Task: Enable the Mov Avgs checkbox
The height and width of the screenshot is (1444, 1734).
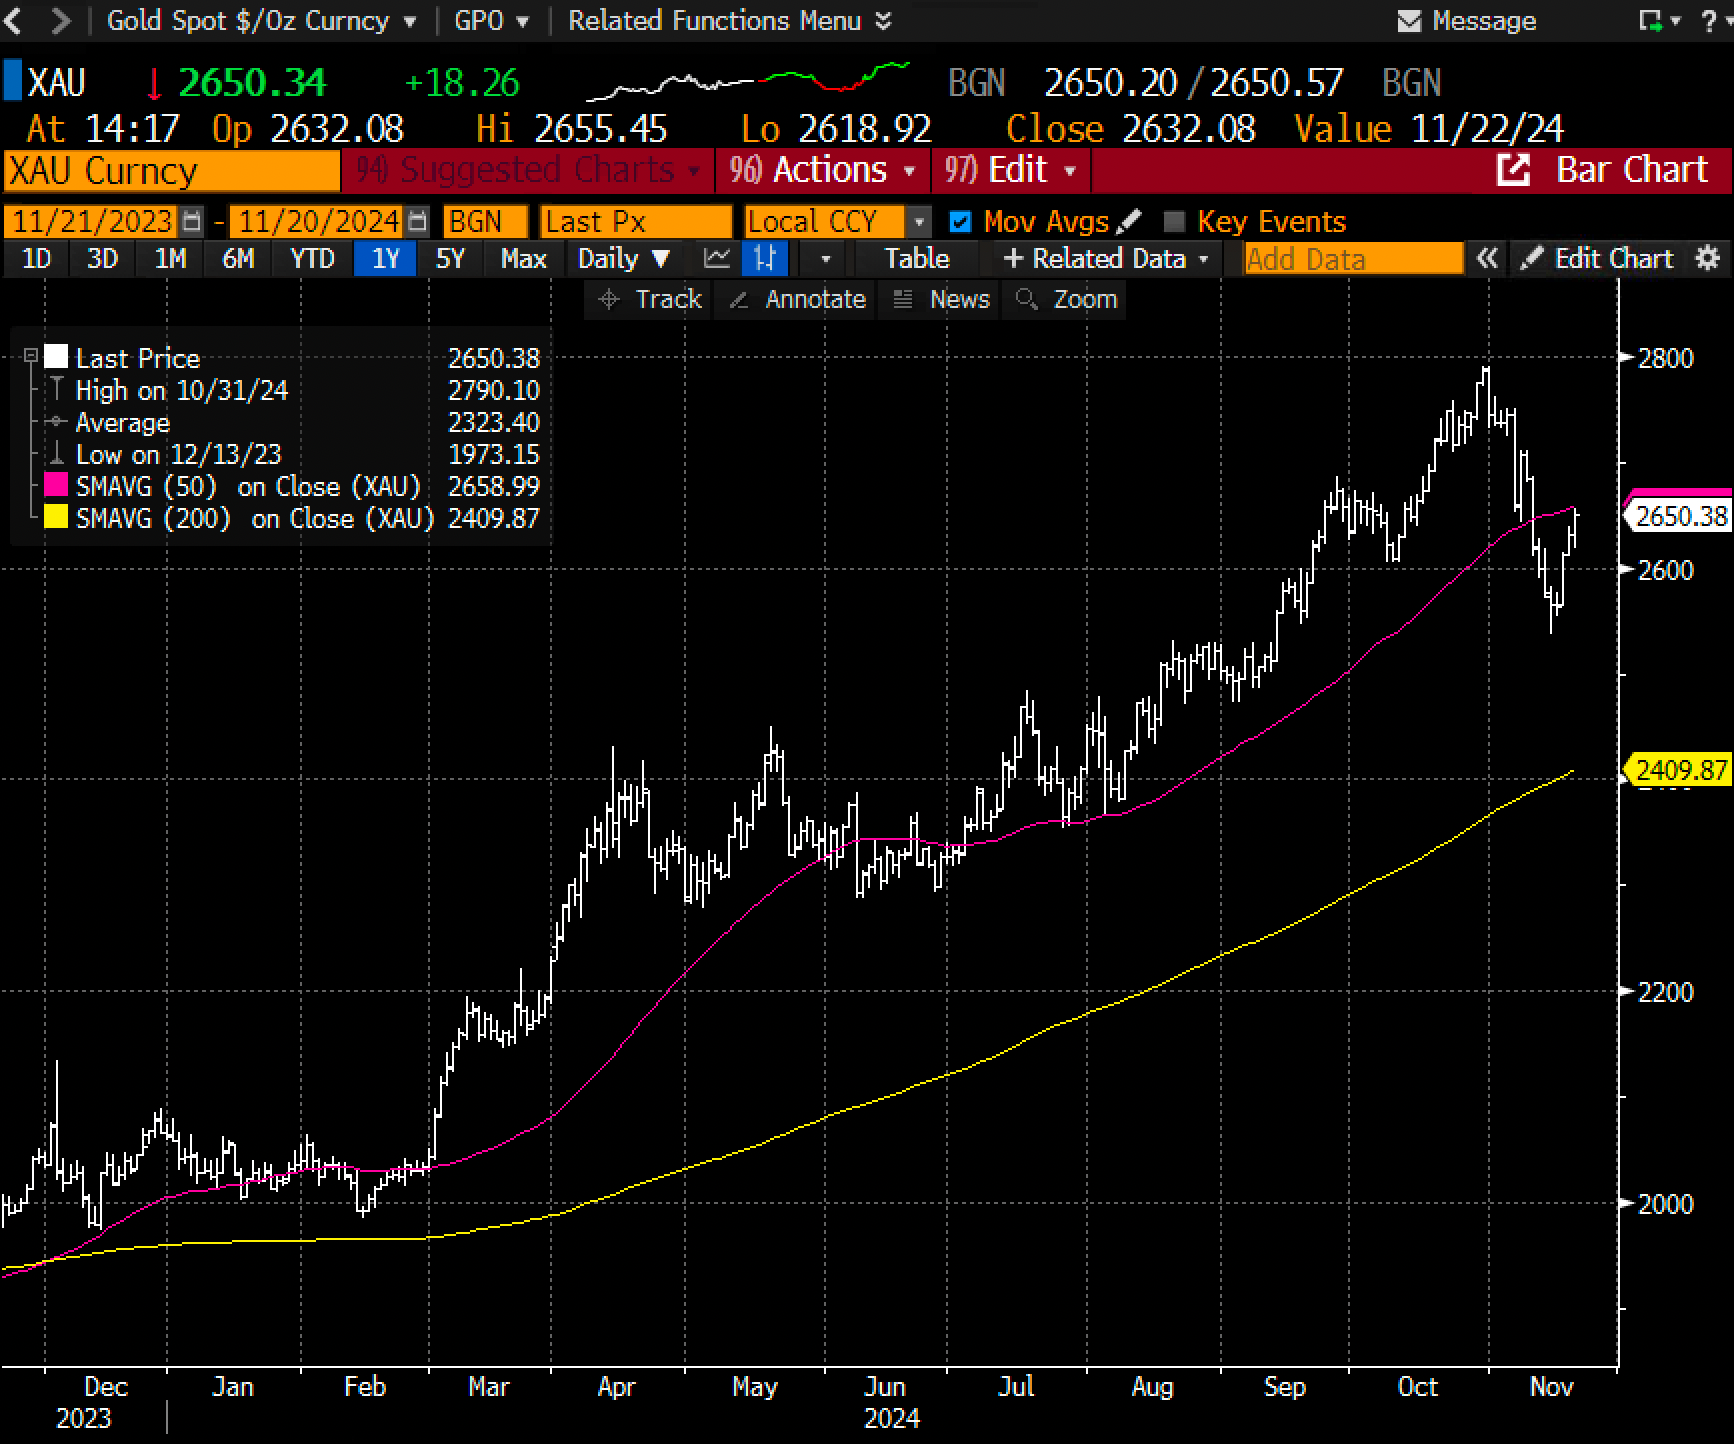Action: coord(960,221)
